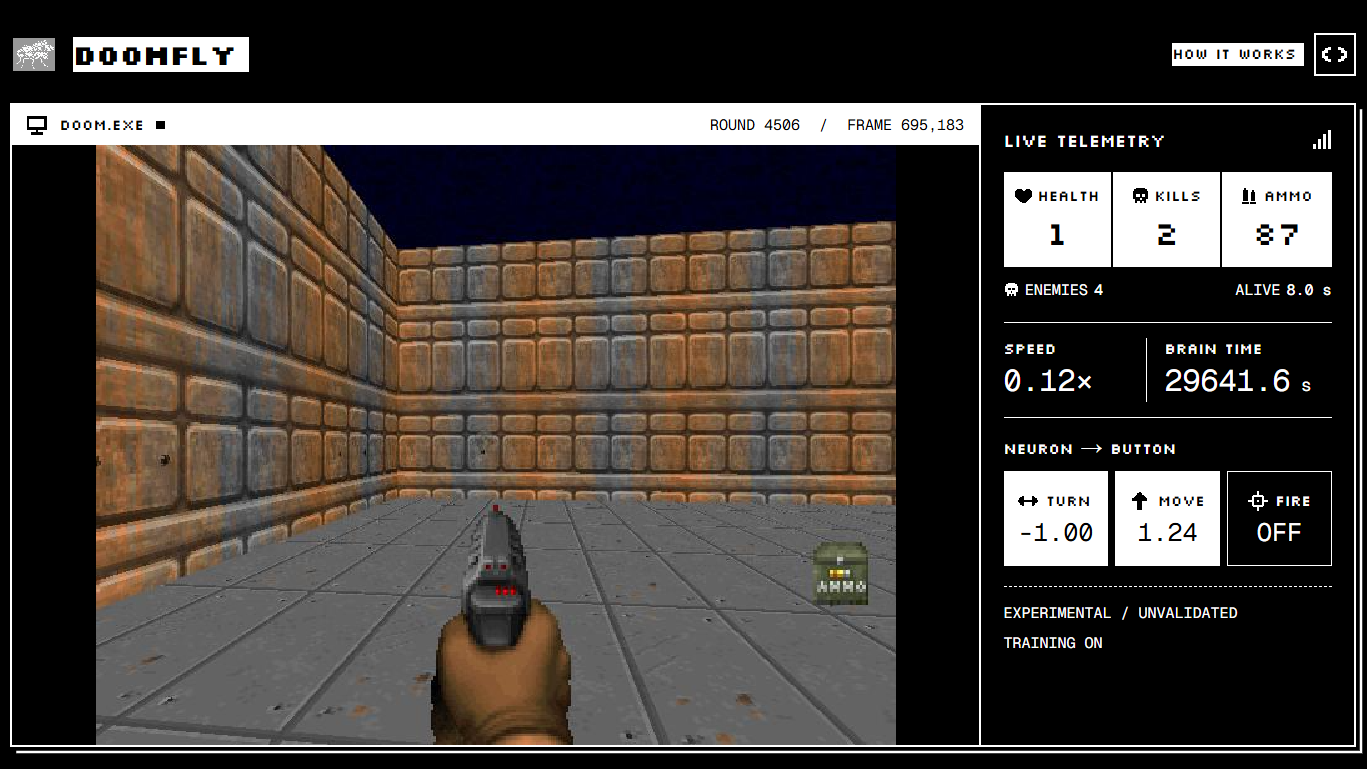Open the embed code brackets icon
Viewport: 1367px width, 769px height.
pos(1334,55)
